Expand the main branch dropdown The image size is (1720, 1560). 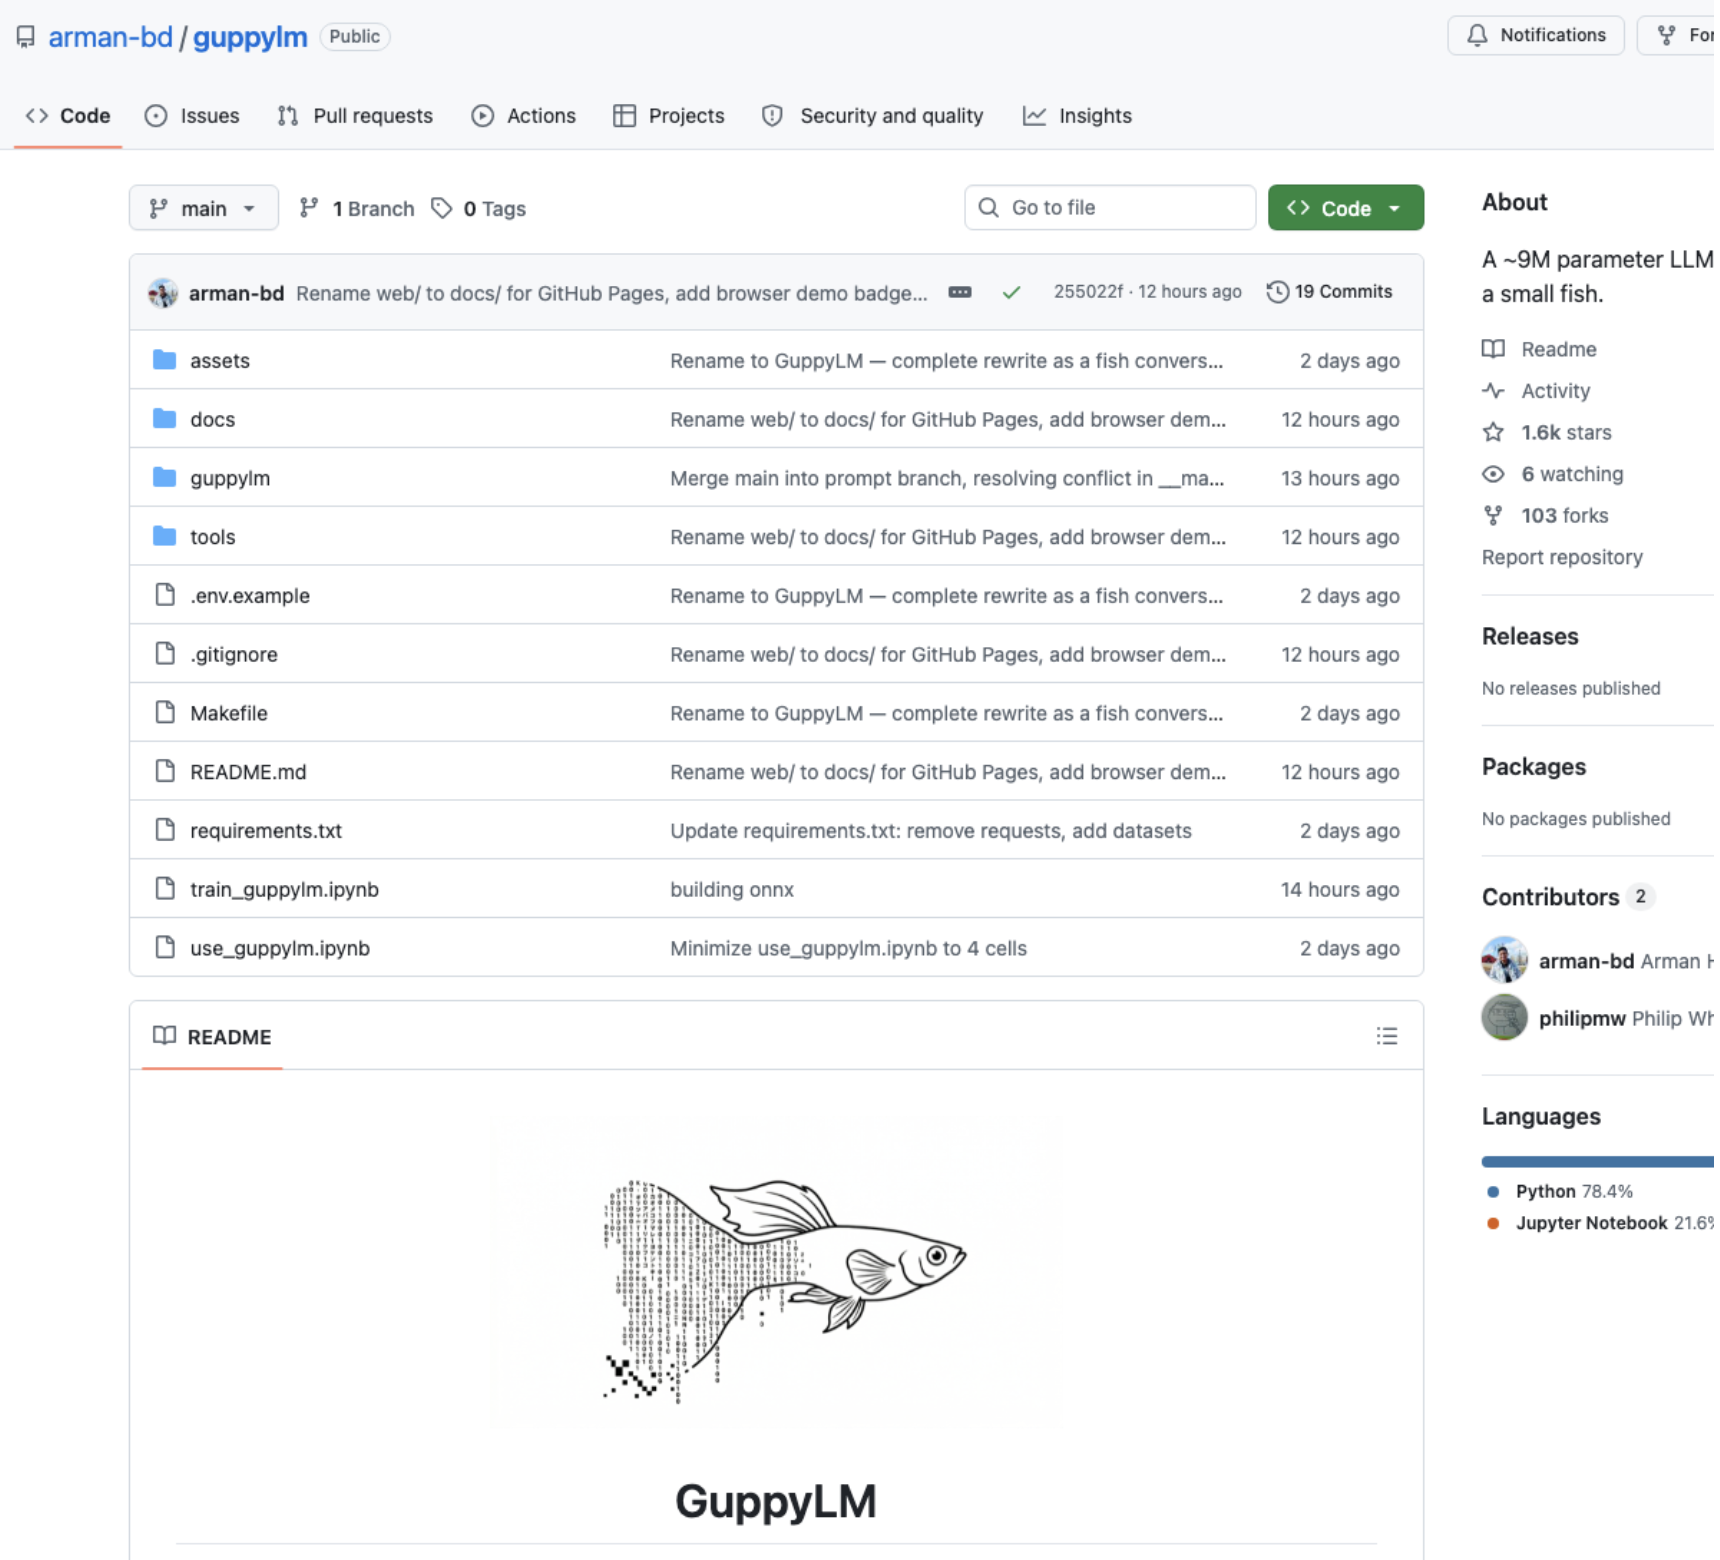point(204,208)
